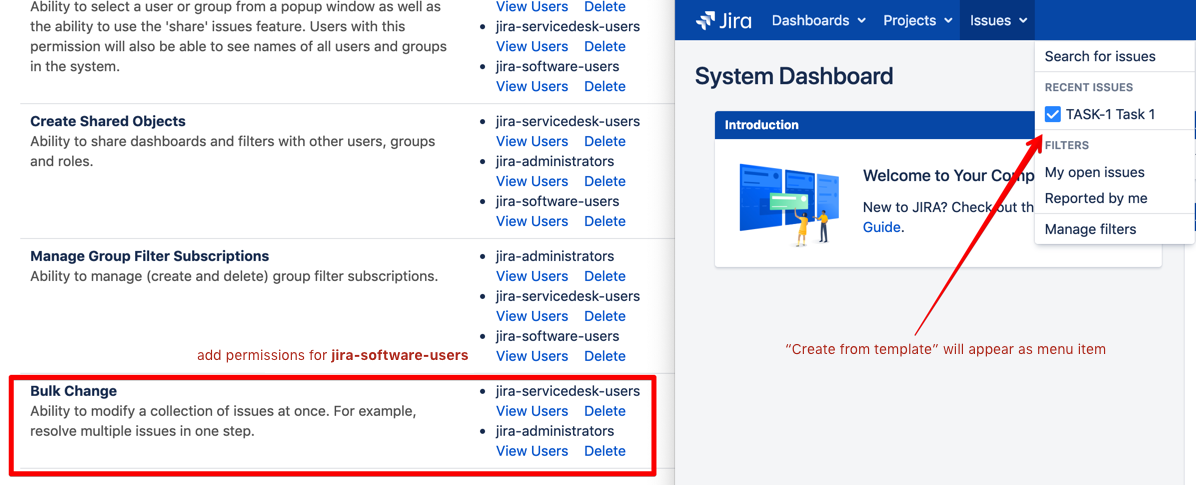Collapse the Issues dropdown menu
1196x485 pixels.
tap(998, 20)
